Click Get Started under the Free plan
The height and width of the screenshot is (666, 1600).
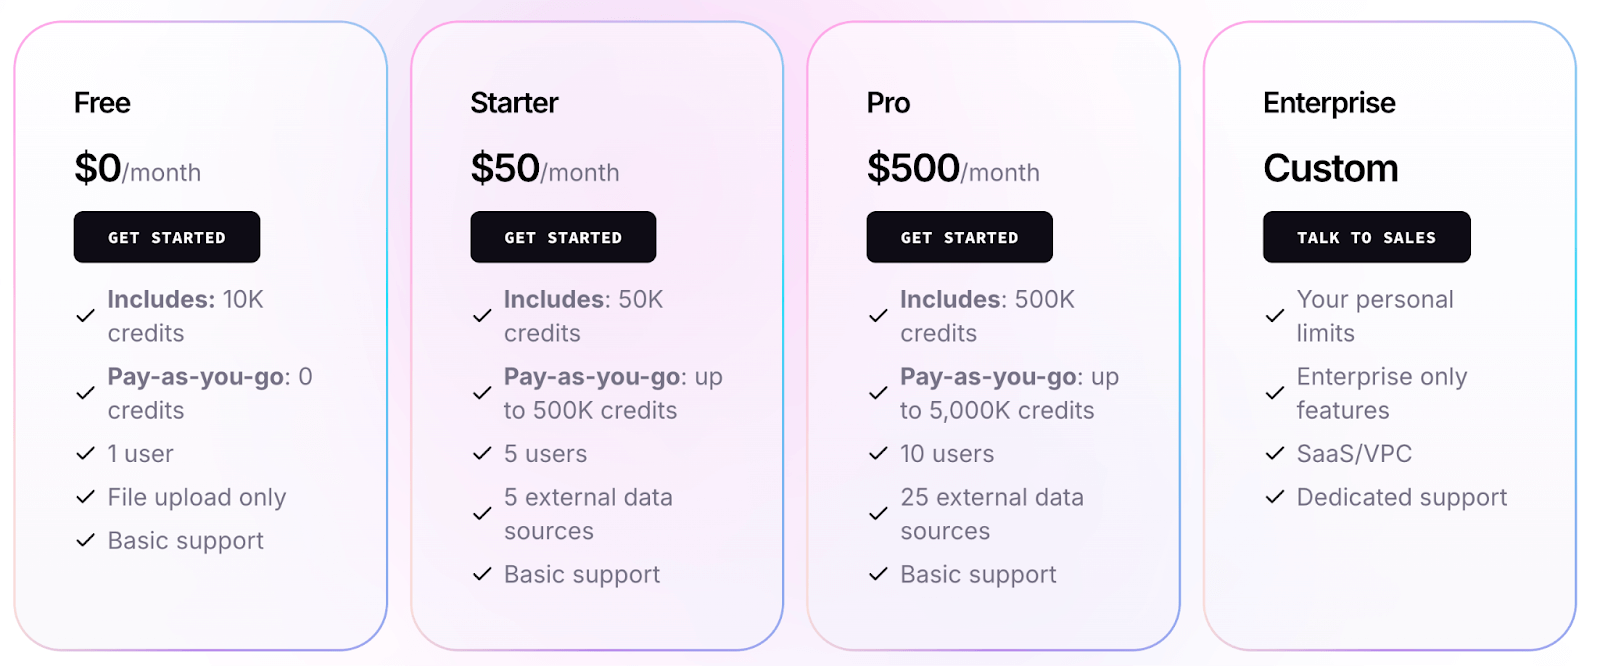coord(166,237)
